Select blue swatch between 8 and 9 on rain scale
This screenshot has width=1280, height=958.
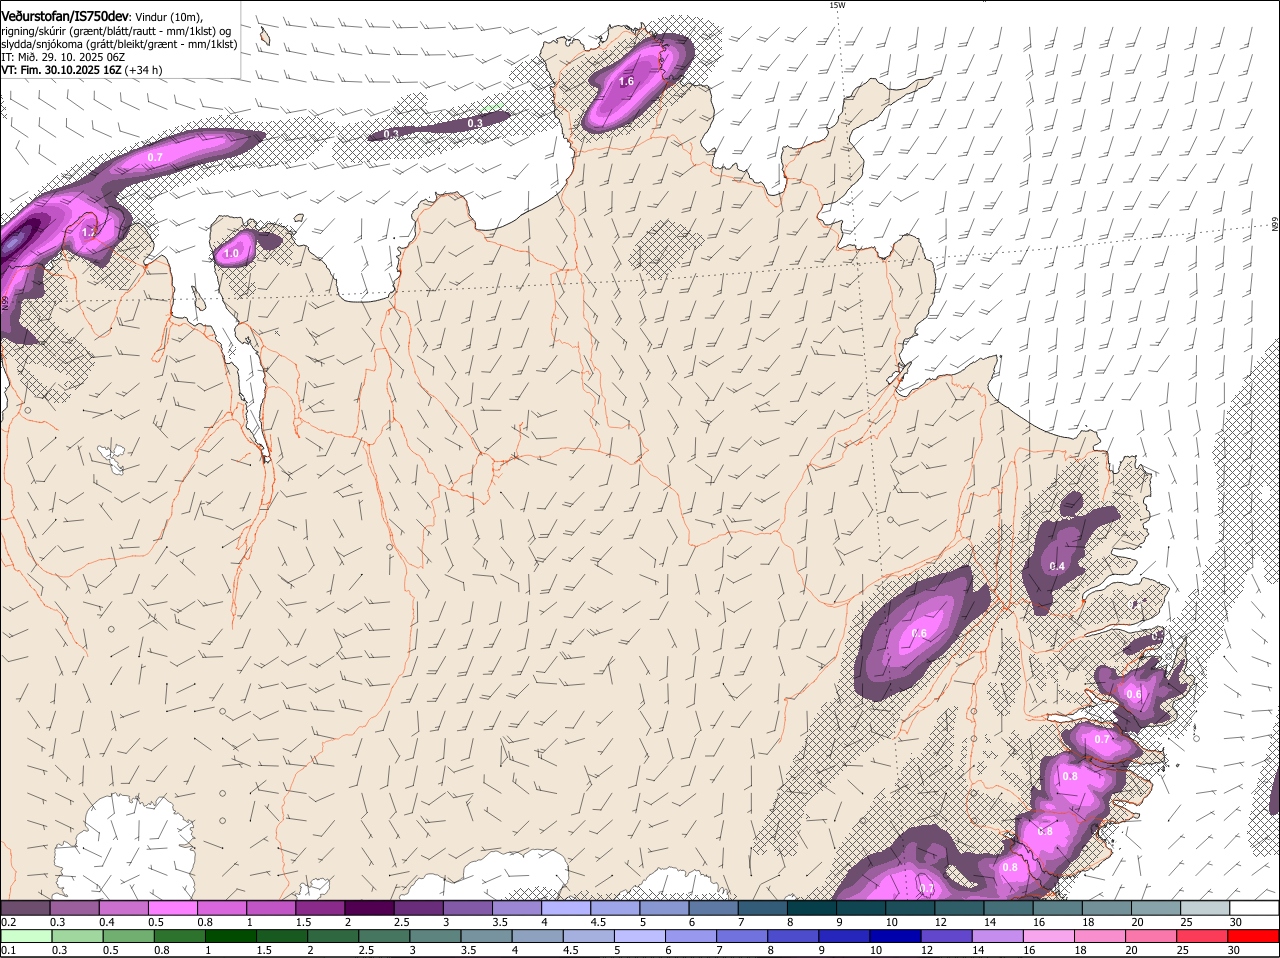coord(792,936)
